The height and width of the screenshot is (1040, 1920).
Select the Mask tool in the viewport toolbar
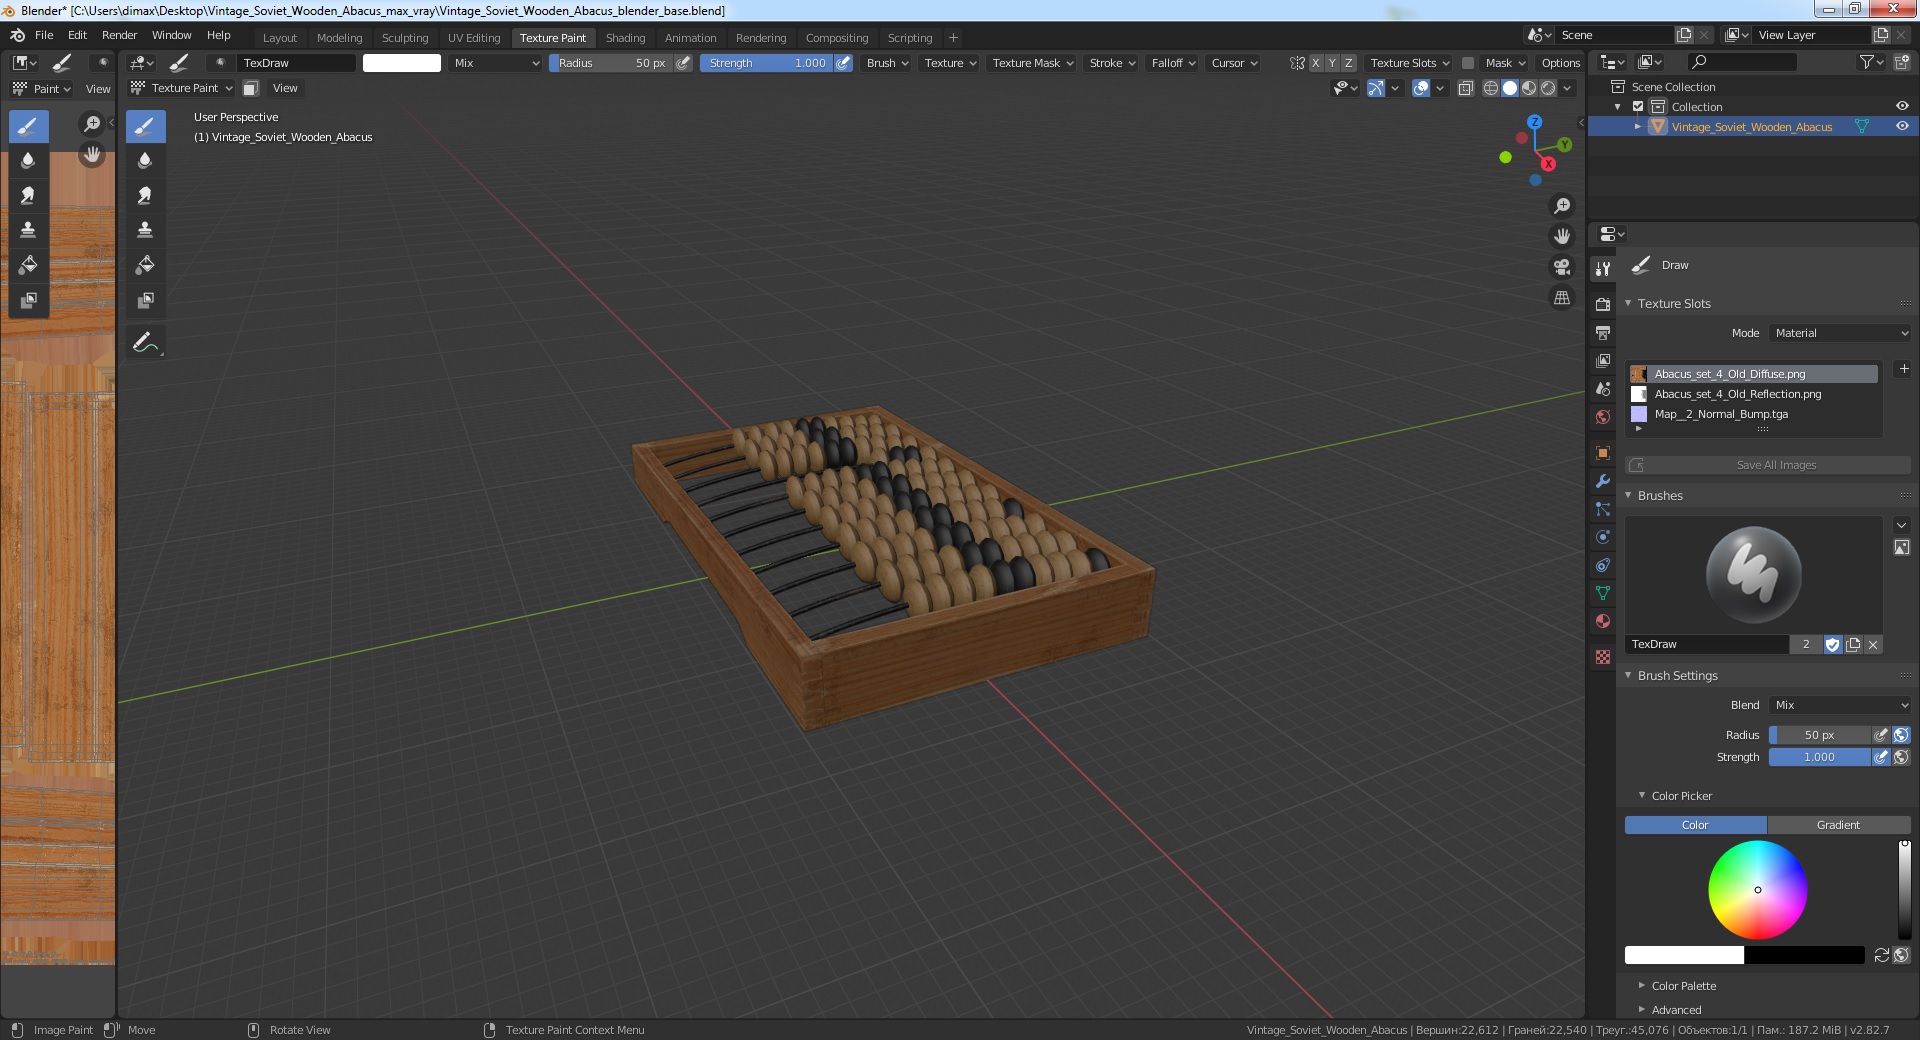pos(145,300)
